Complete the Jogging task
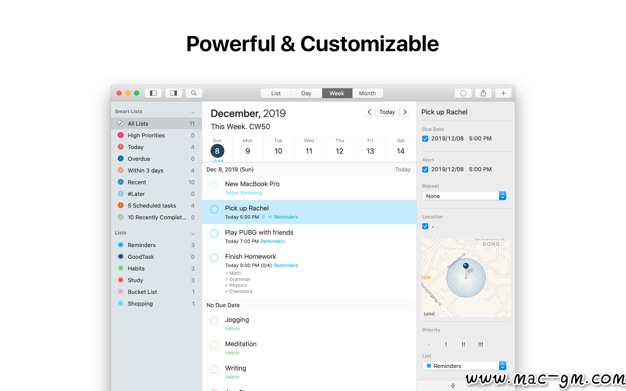 [x=214, y=321]
